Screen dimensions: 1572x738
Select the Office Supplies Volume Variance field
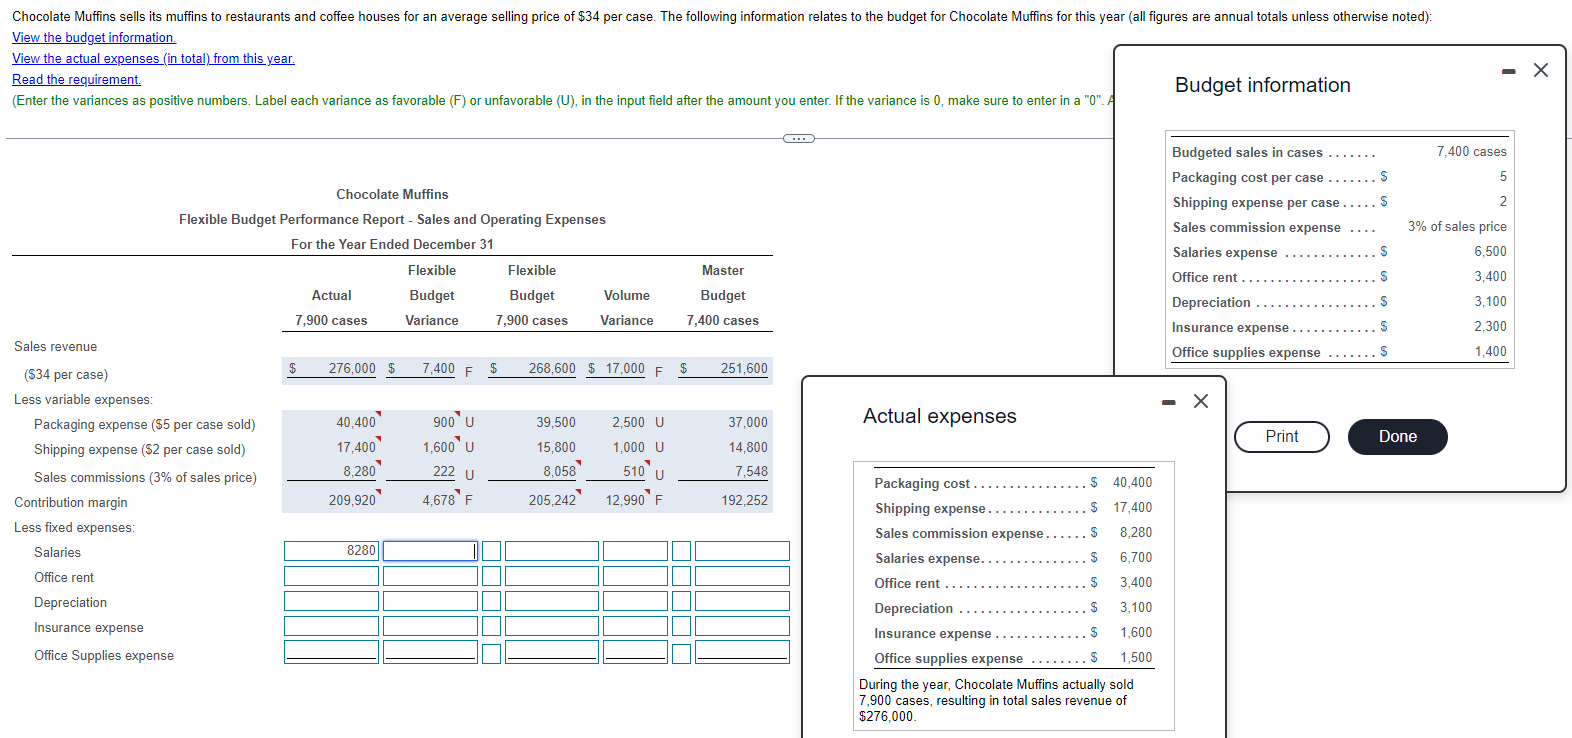coord(635,652)
